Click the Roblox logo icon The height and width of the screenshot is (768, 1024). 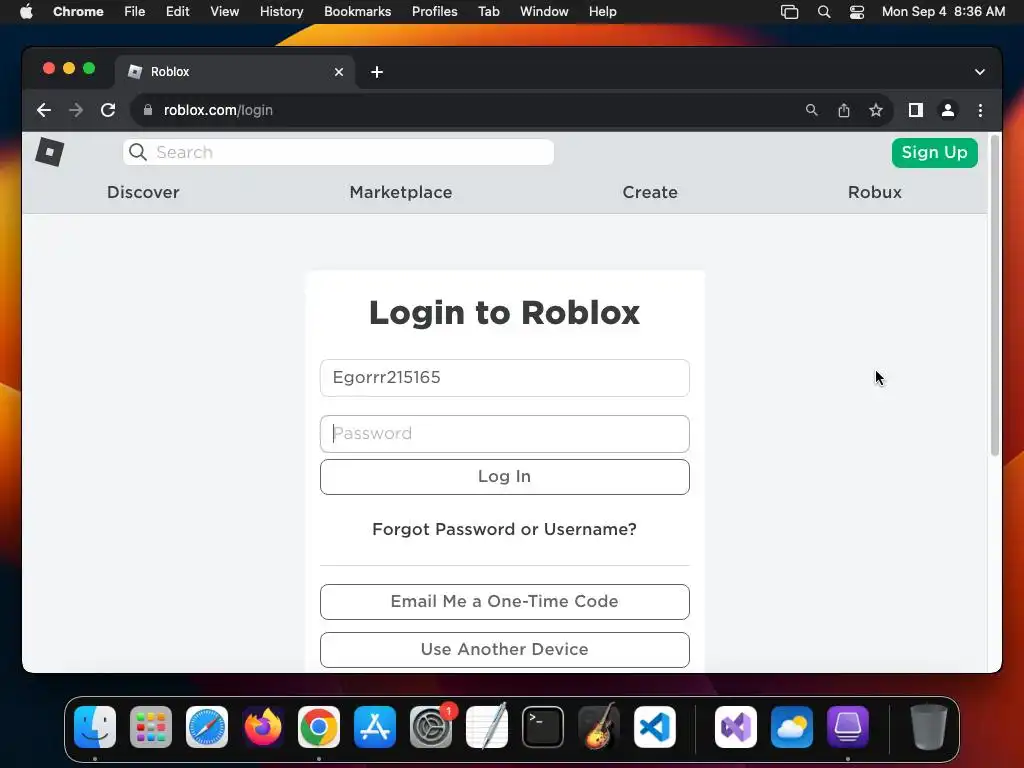[50, 152]
